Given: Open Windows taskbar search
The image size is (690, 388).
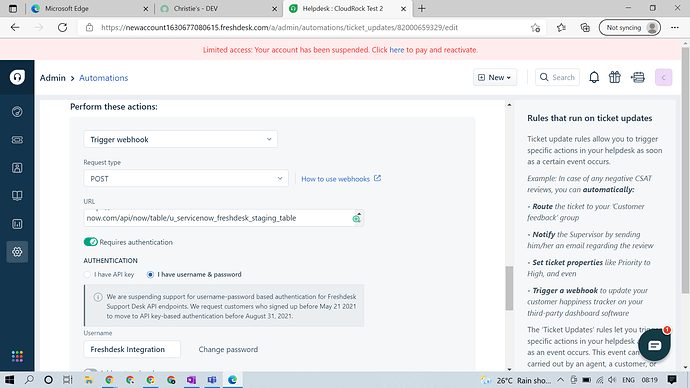Looking at the screenshot, I should [x=29, y=380].
